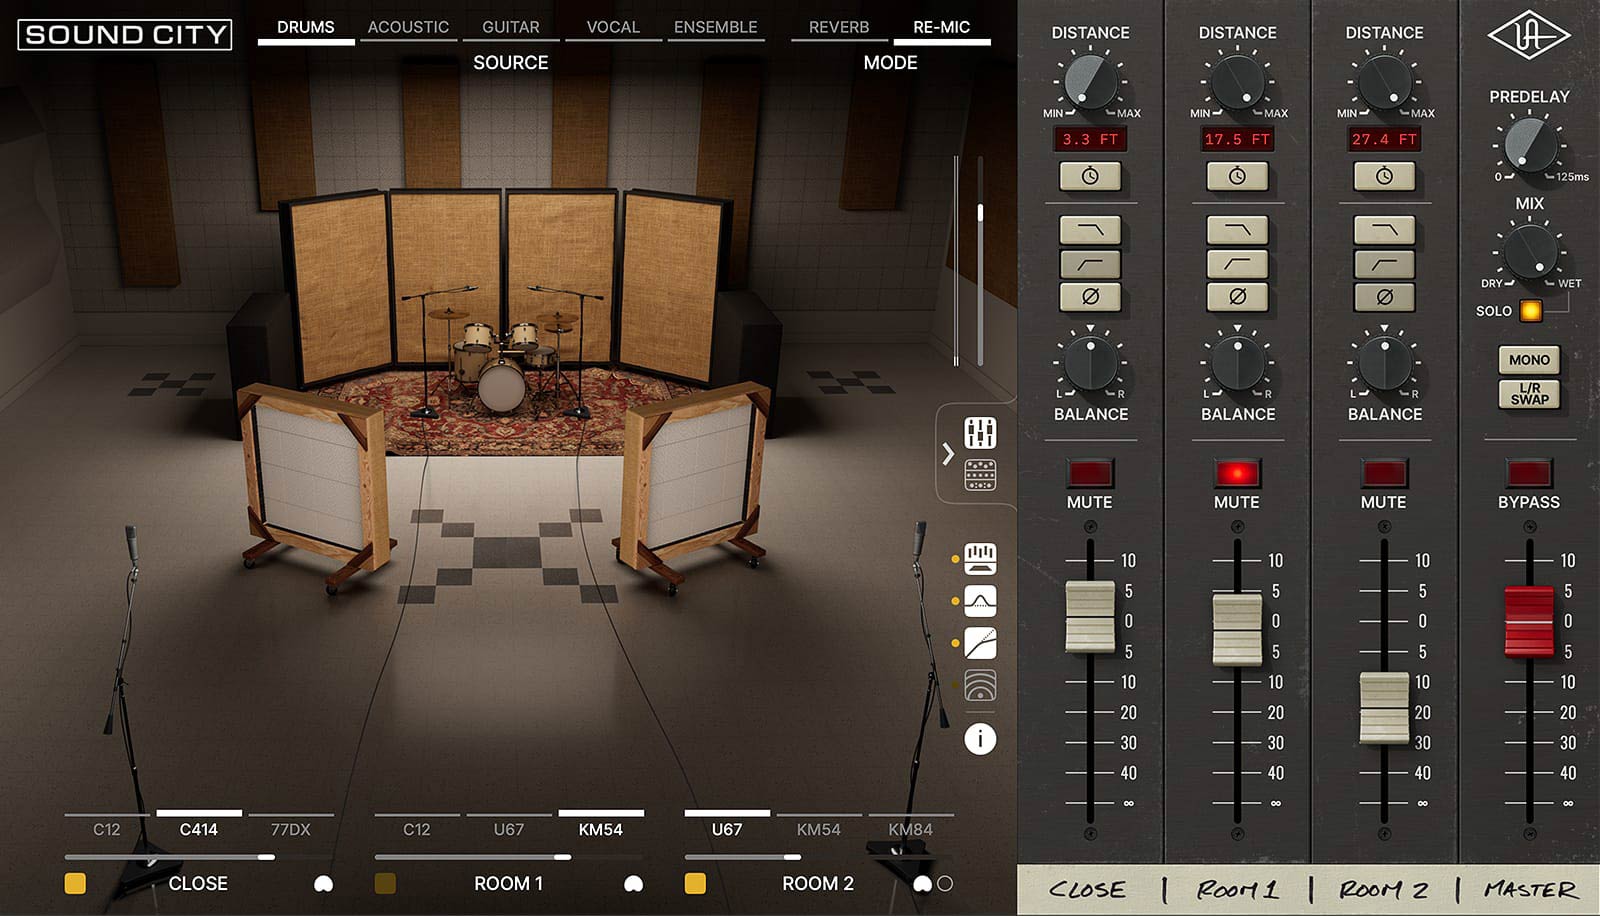Click the stopwatch button on Close channel
This screenshot has height=916, width=1600.
click(1090, 176)
